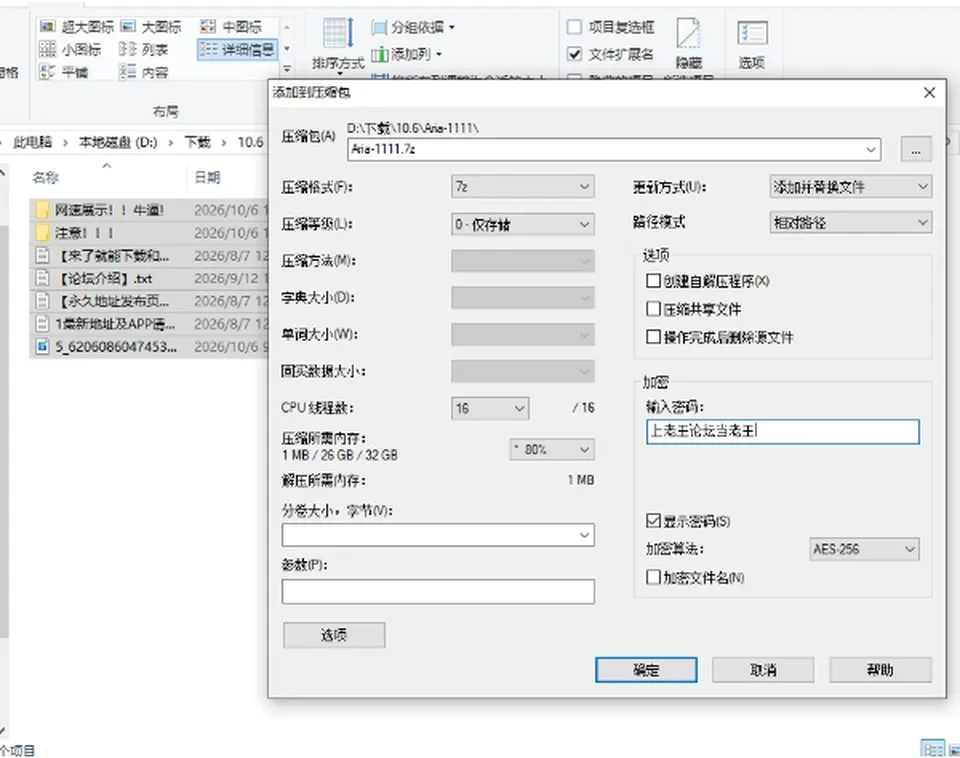Click 取消 button in archive dialog
960x758 pixels.
(x=763, y=670)
